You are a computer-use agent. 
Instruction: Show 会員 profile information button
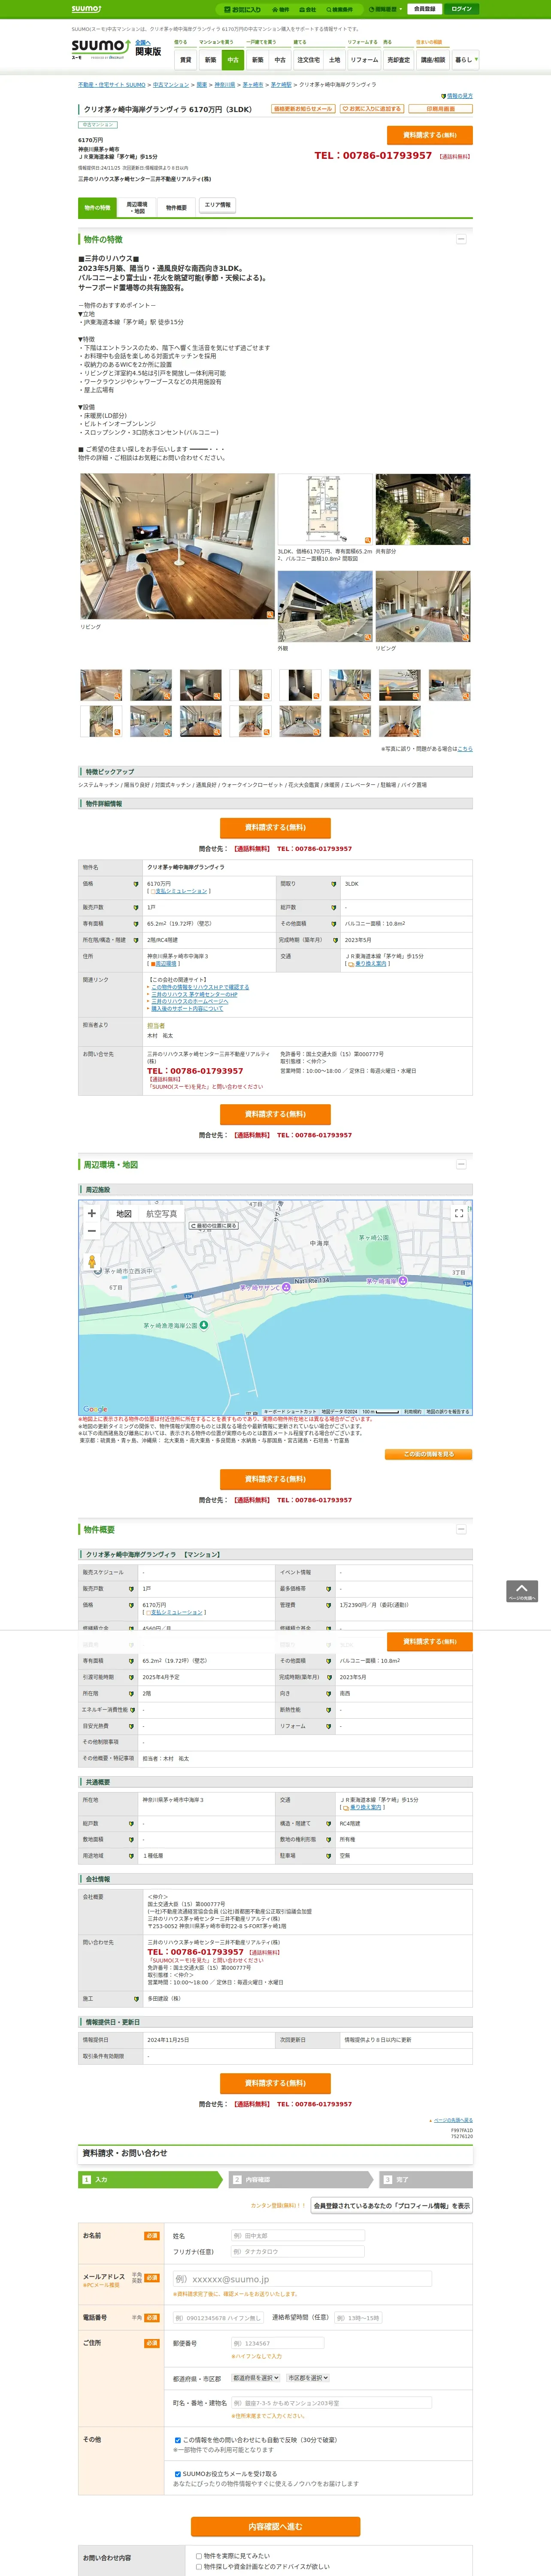click(391, 2205)
